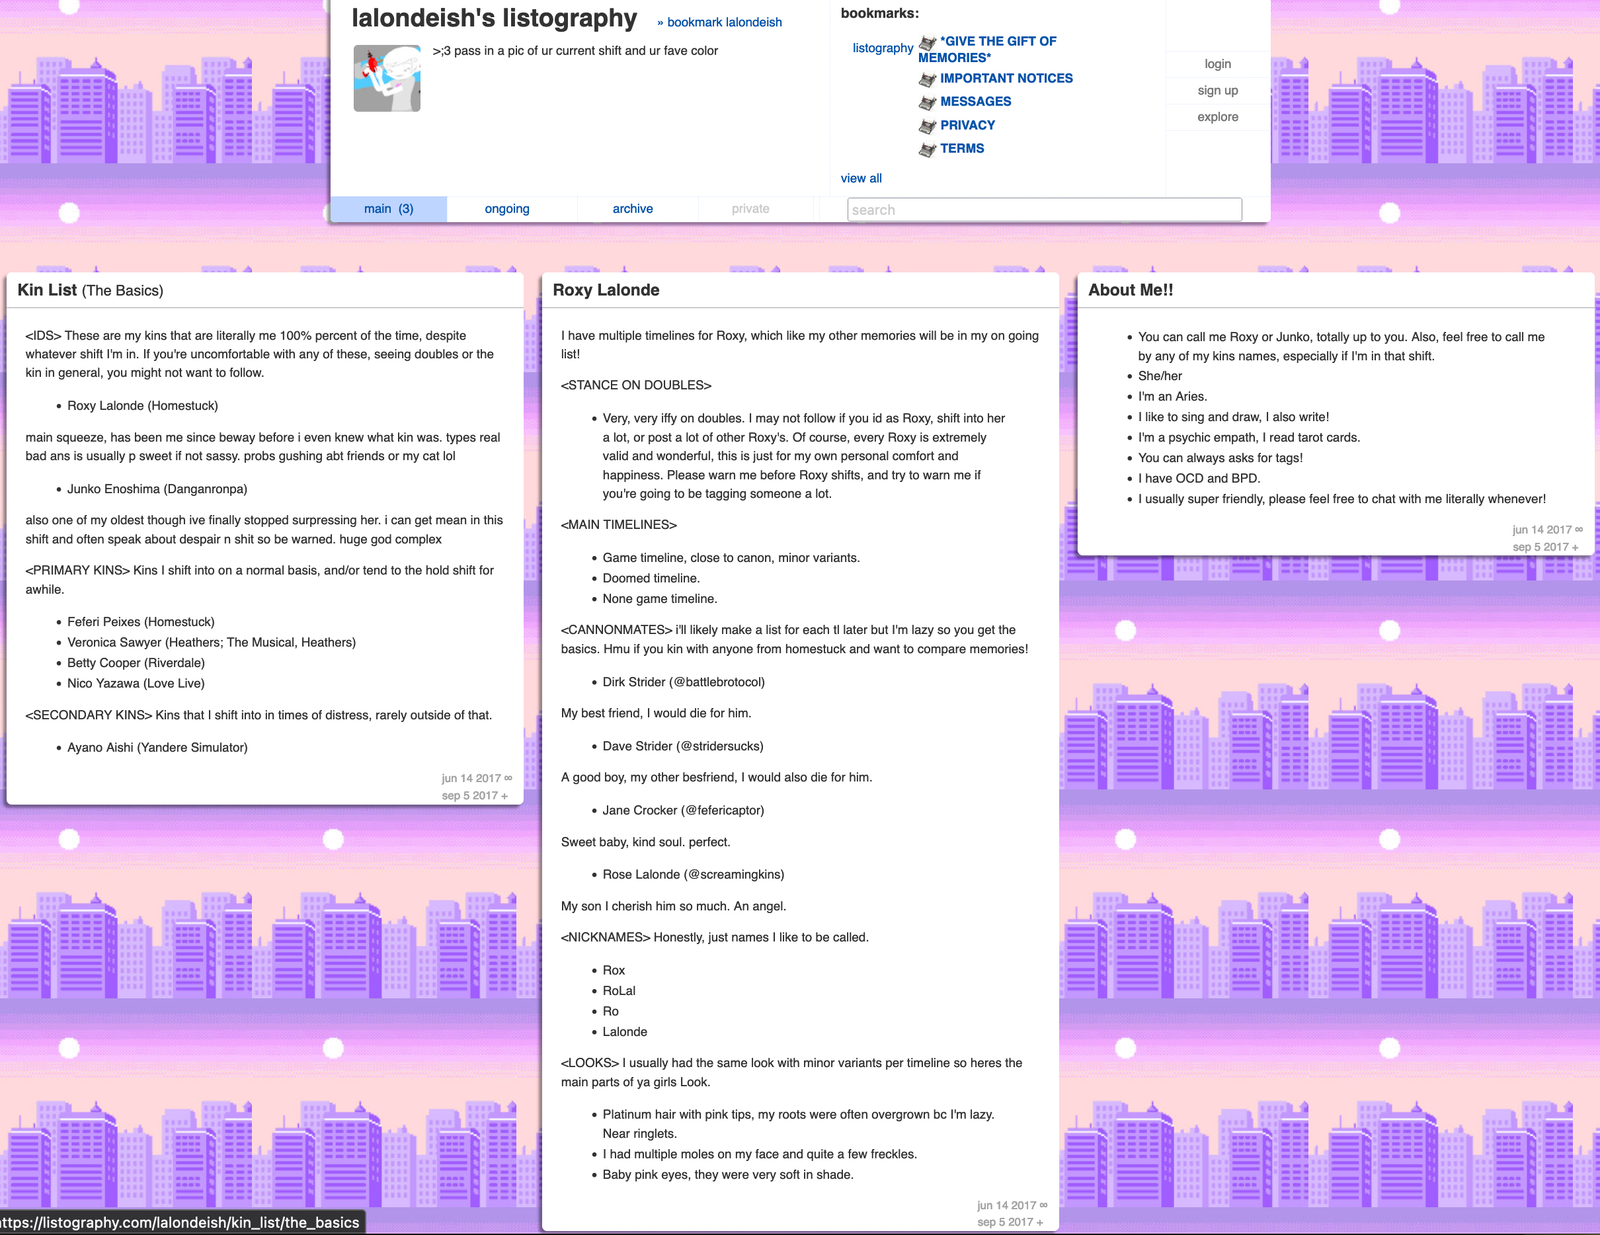Screen dimensions: 1600x1235
Task: Open lalondeish's profile avatar image
Action: 387,78
